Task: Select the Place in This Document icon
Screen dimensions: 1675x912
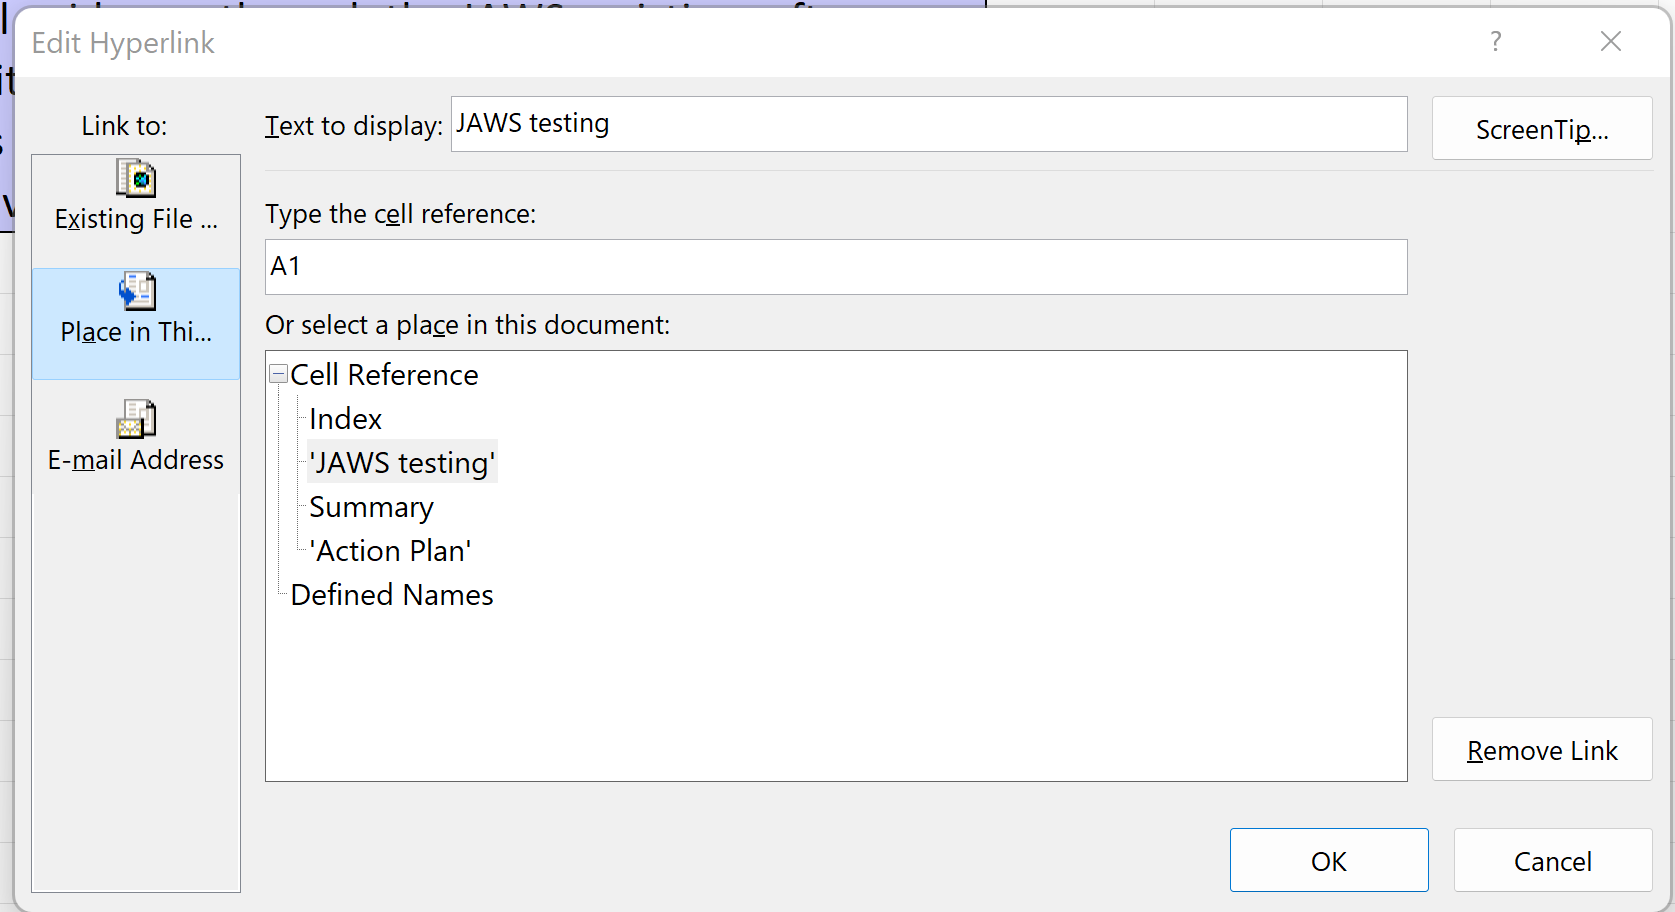Action: pyautogui.click(x=136, y=291)
